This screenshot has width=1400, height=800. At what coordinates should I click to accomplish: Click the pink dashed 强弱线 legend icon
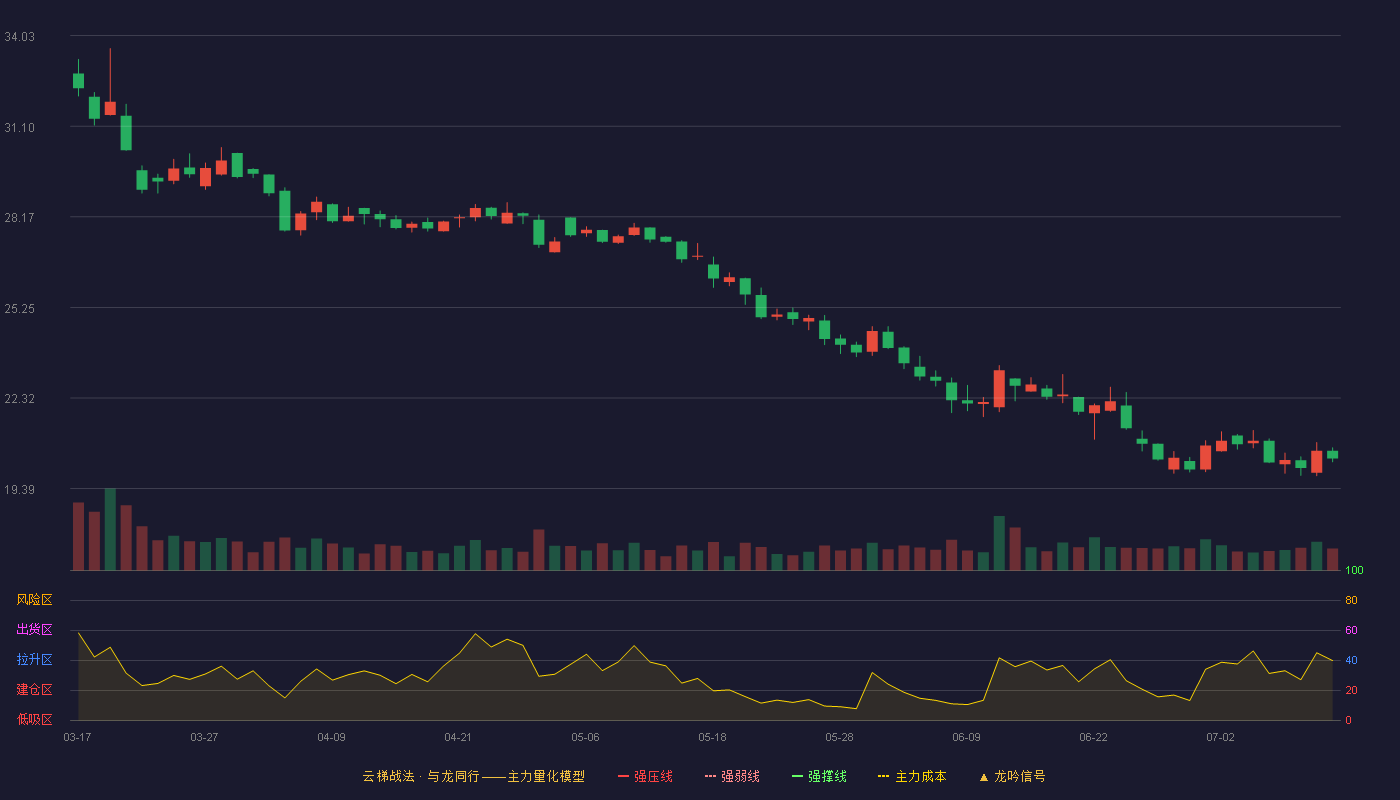pos(711,776)
